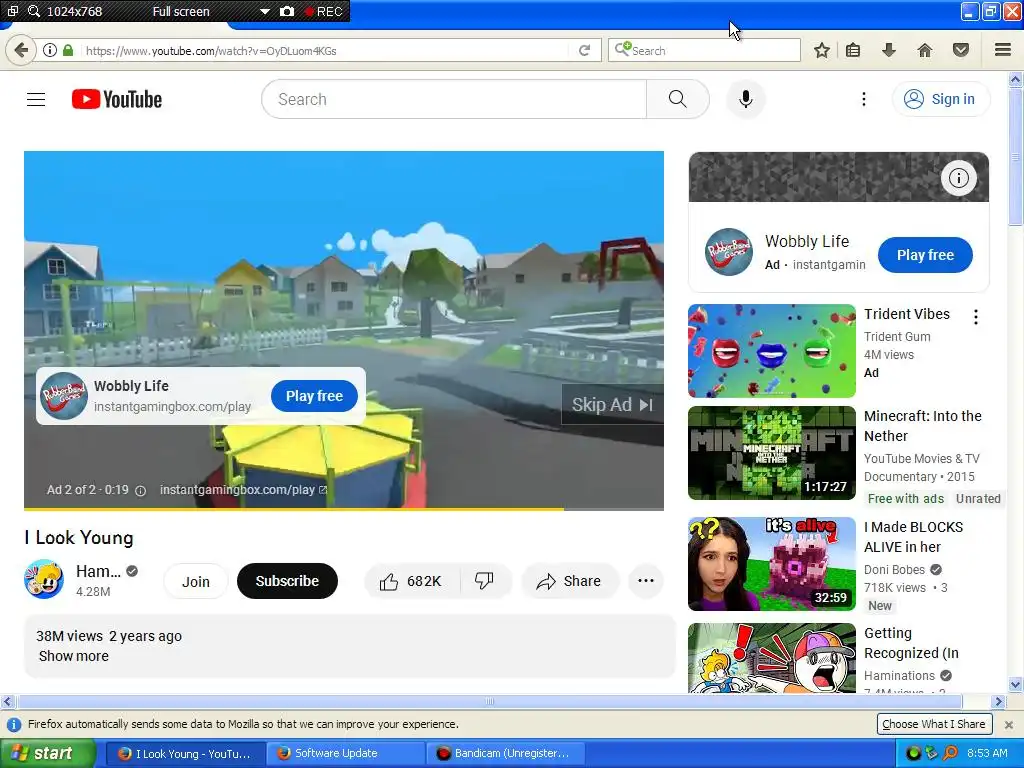Click the horizontal scrollbar right arrow

point(998,702)
